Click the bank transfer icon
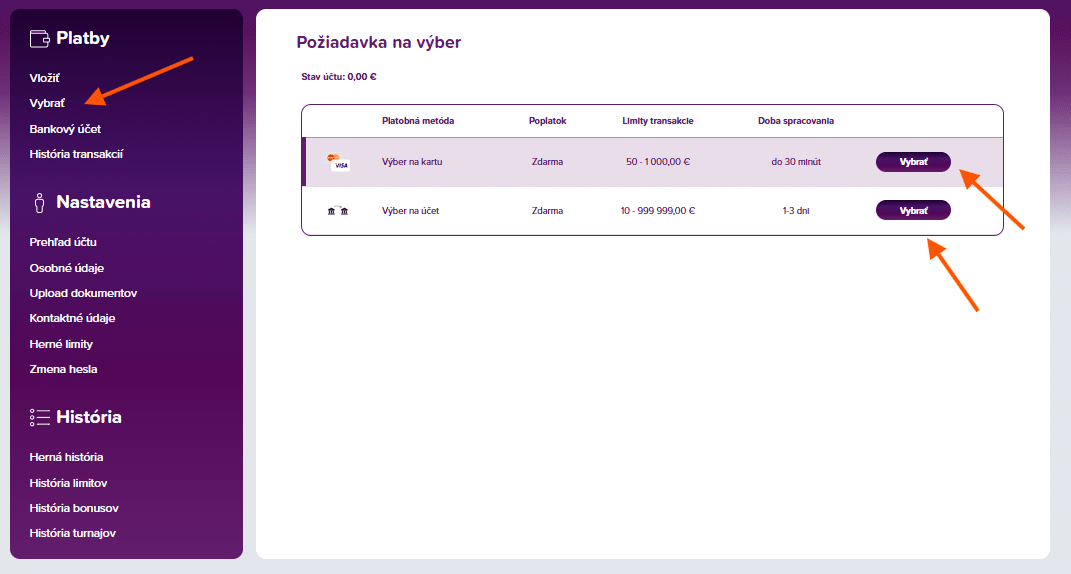1071x574 pixels. pyautogui.click(x=337, y=211)
